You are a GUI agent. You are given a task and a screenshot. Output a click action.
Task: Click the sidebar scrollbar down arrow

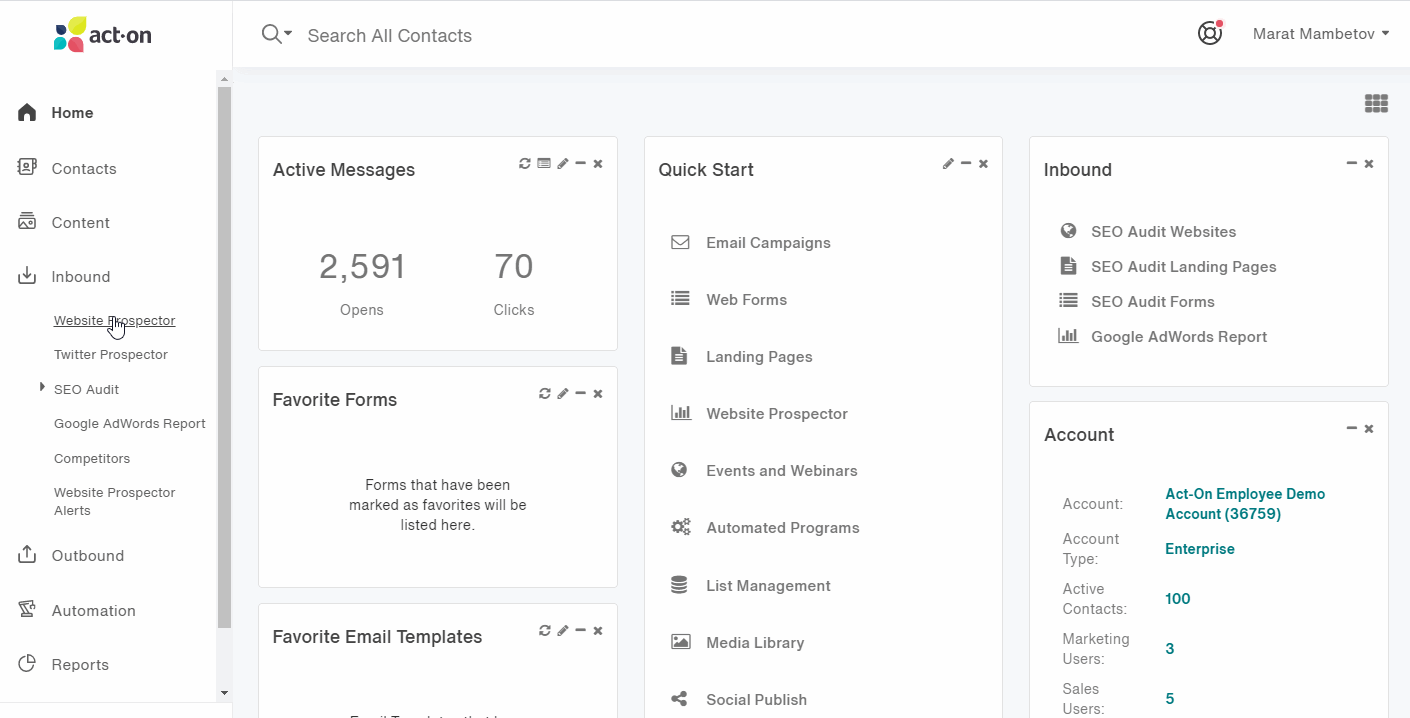(x=224, y=693)
